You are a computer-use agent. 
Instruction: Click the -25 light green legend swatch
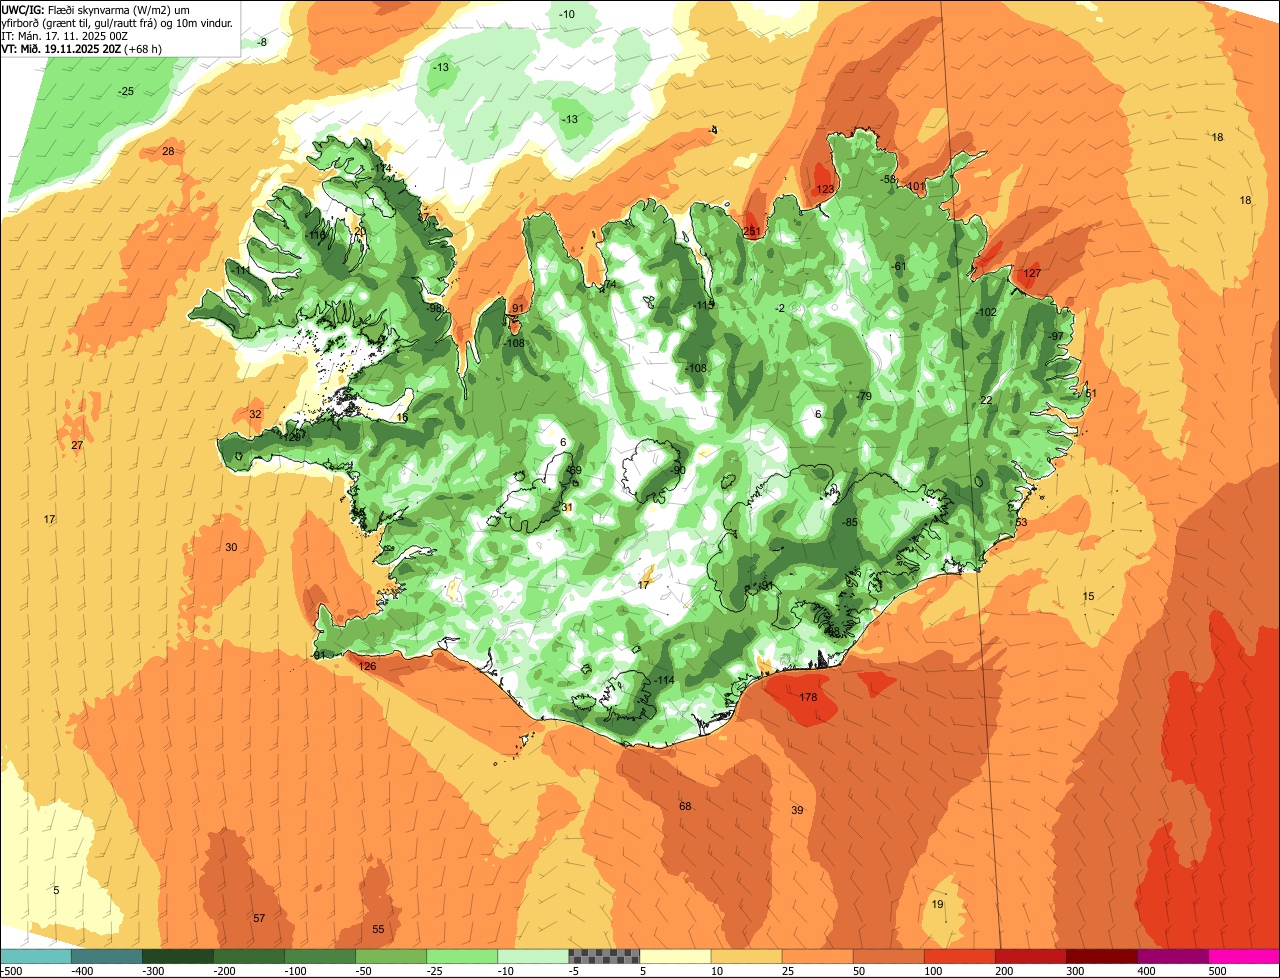pyautogui.click(x=462, y=955)
